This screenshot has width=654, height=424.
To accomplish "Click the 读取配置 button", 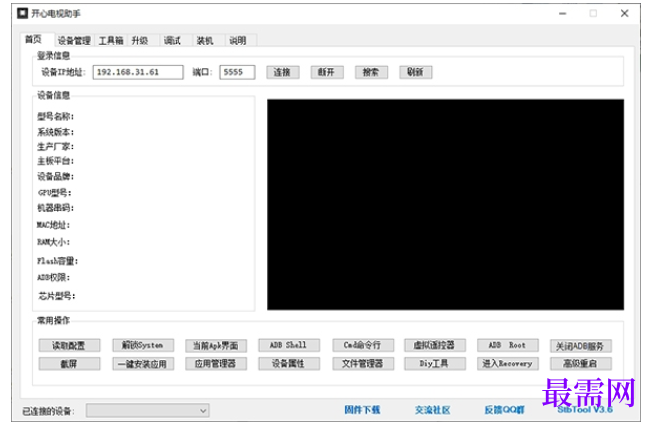I will [69, 345].
